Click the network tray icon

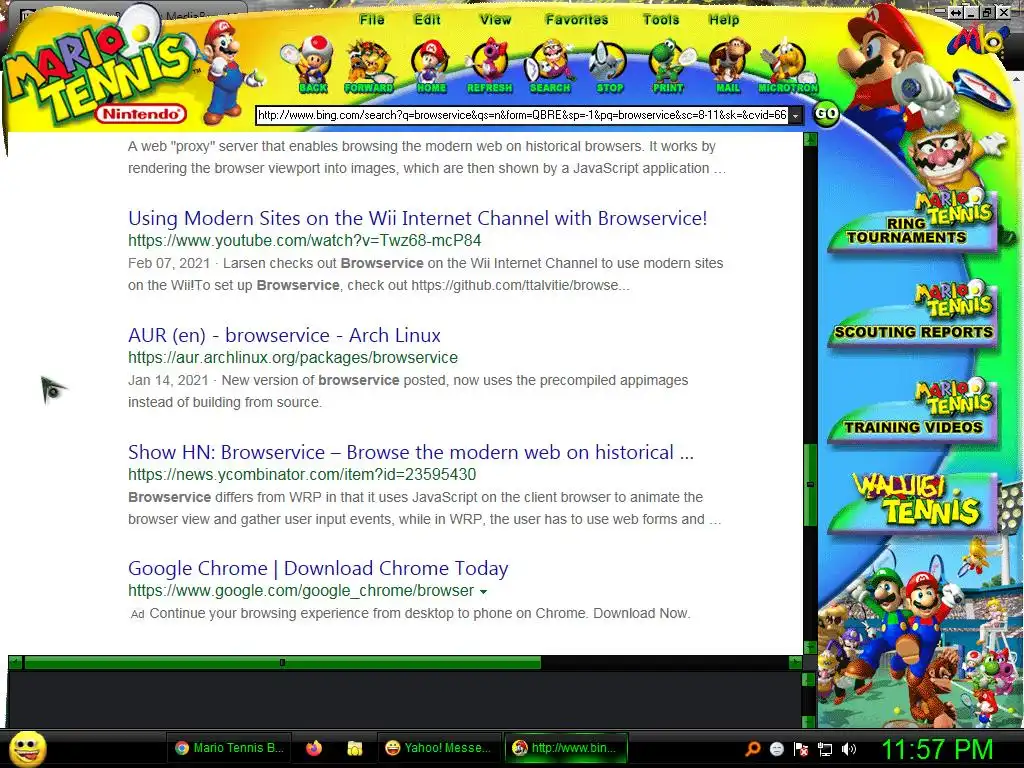825,750
